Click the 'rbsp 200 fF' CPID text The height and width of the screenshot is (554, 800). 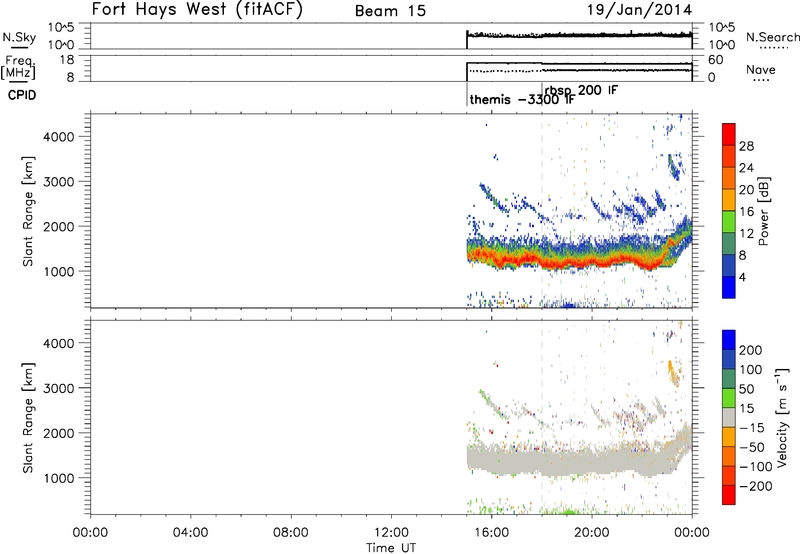coord(581,91)
